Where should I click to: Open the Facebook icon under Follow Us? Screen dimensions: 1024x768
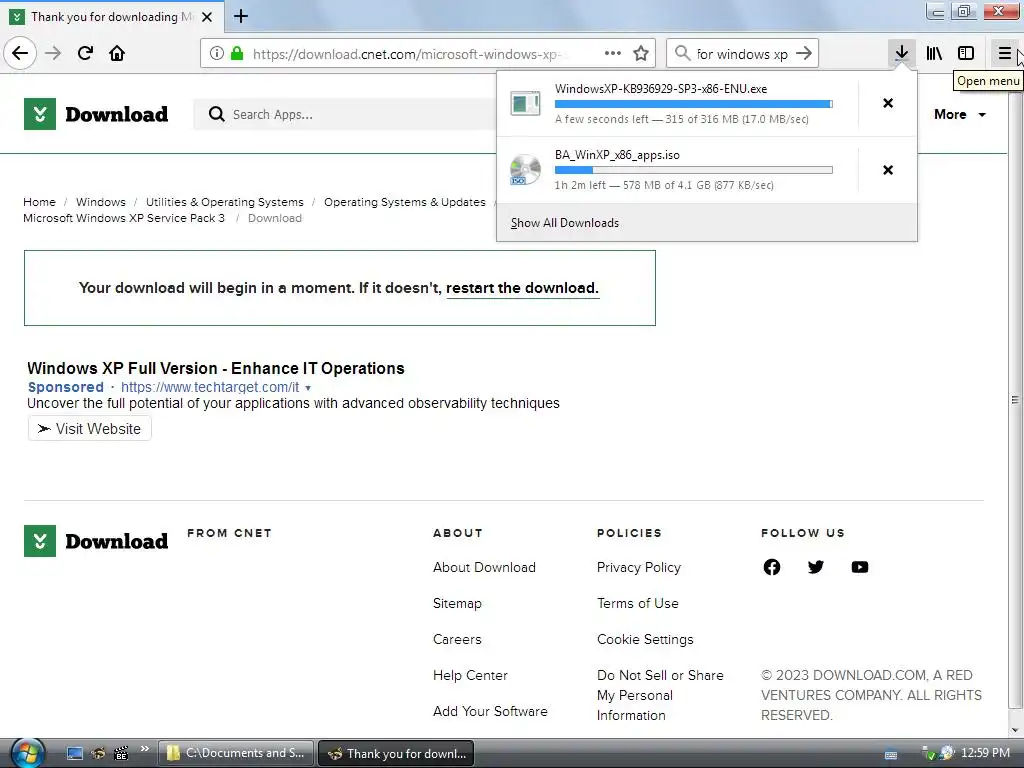click(x=771, y=567)
